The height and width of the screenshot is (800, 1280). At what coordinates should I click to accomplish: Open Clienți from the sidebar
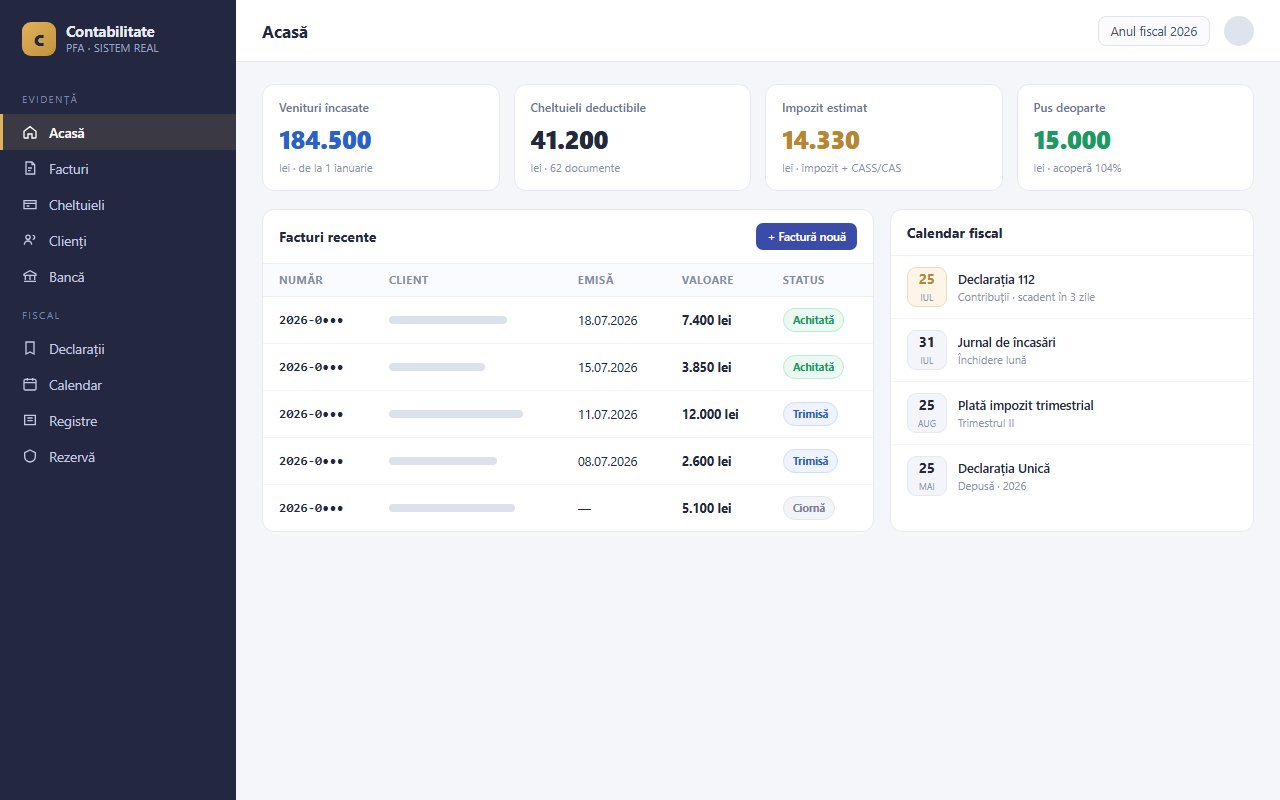click(x=118, y=240)
